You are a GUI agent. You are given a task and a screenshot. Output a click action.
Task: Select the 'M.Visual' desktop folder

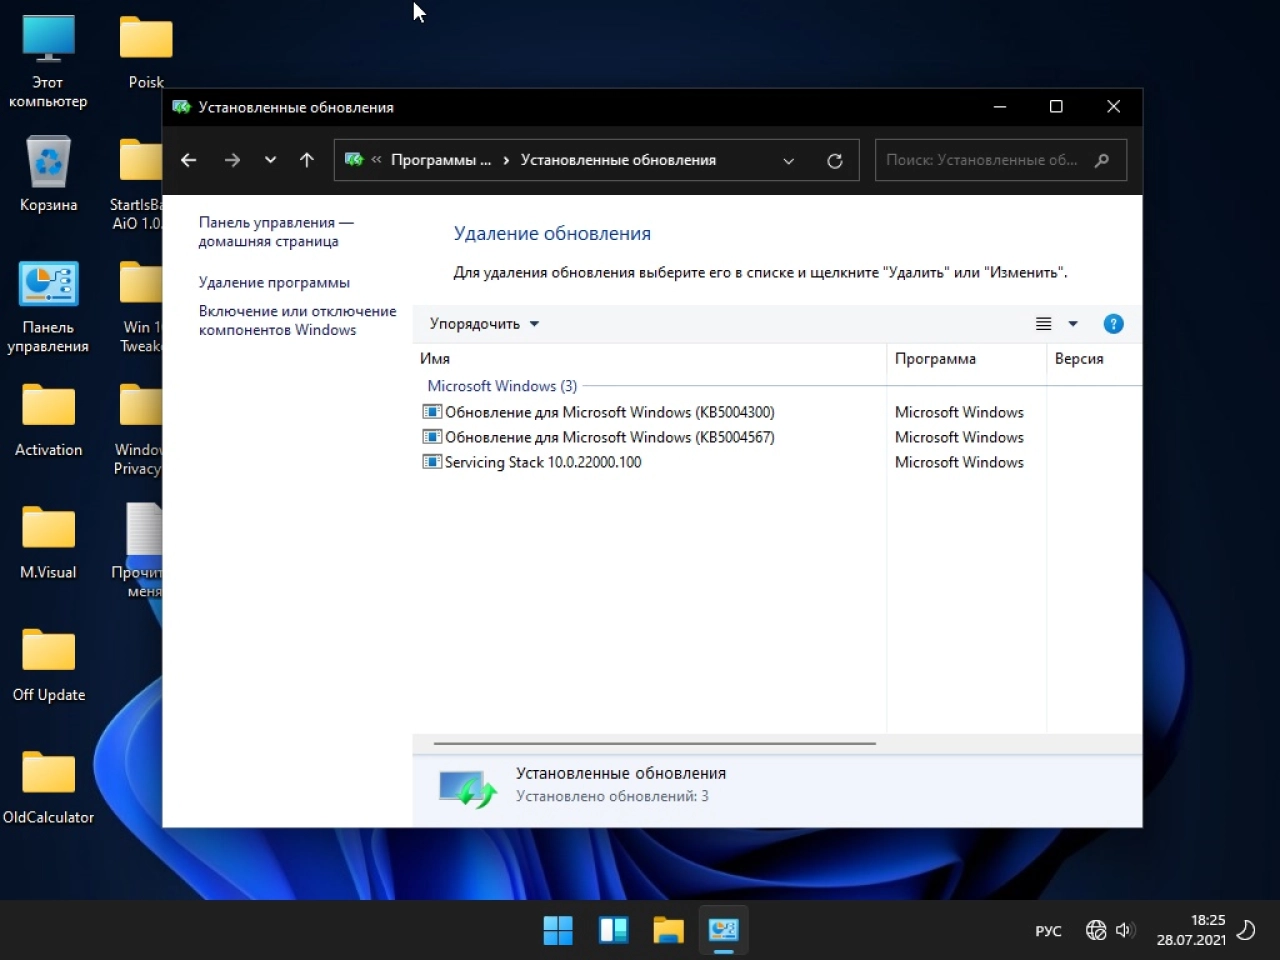pyautogui.click(x=48, y=543)
